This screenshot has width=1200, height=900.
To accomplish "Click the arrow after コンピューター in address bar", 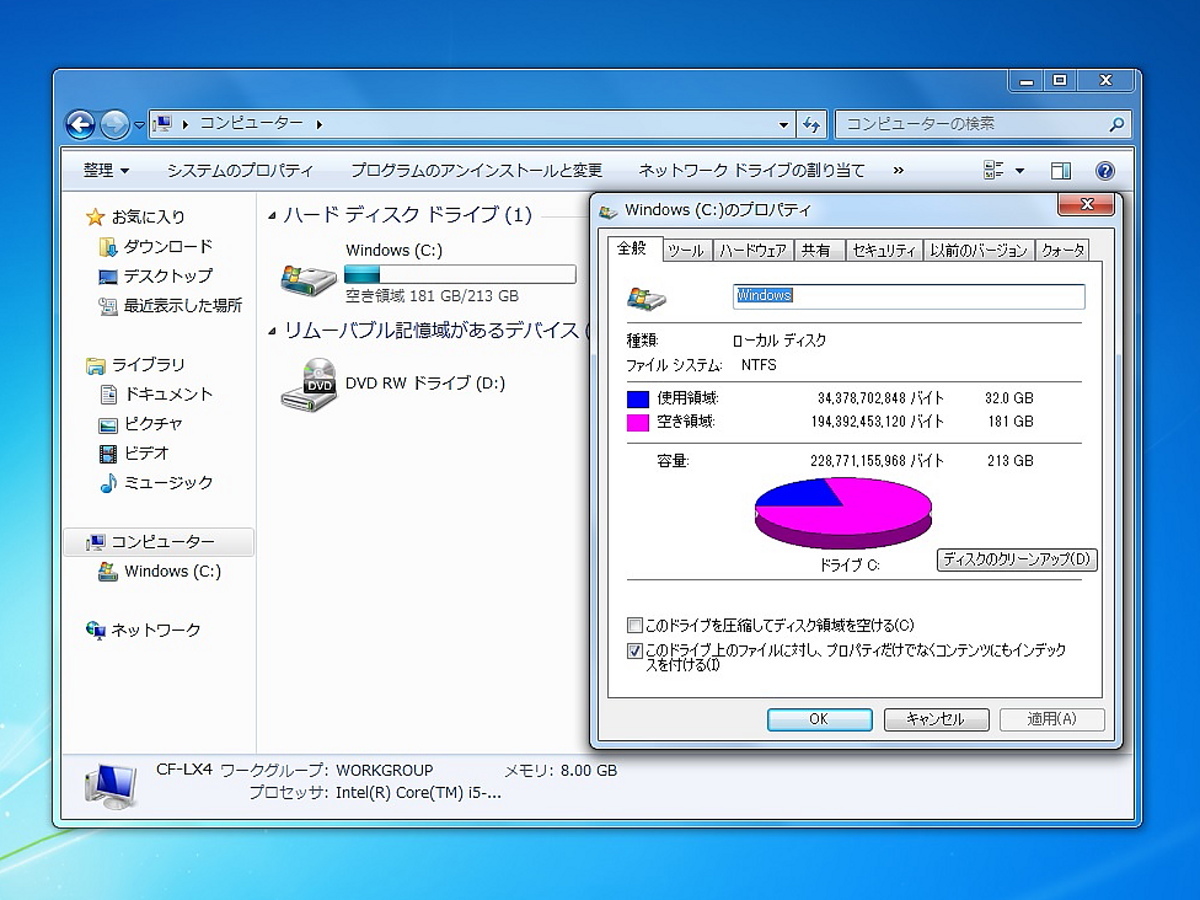I will tap(320, 124).
